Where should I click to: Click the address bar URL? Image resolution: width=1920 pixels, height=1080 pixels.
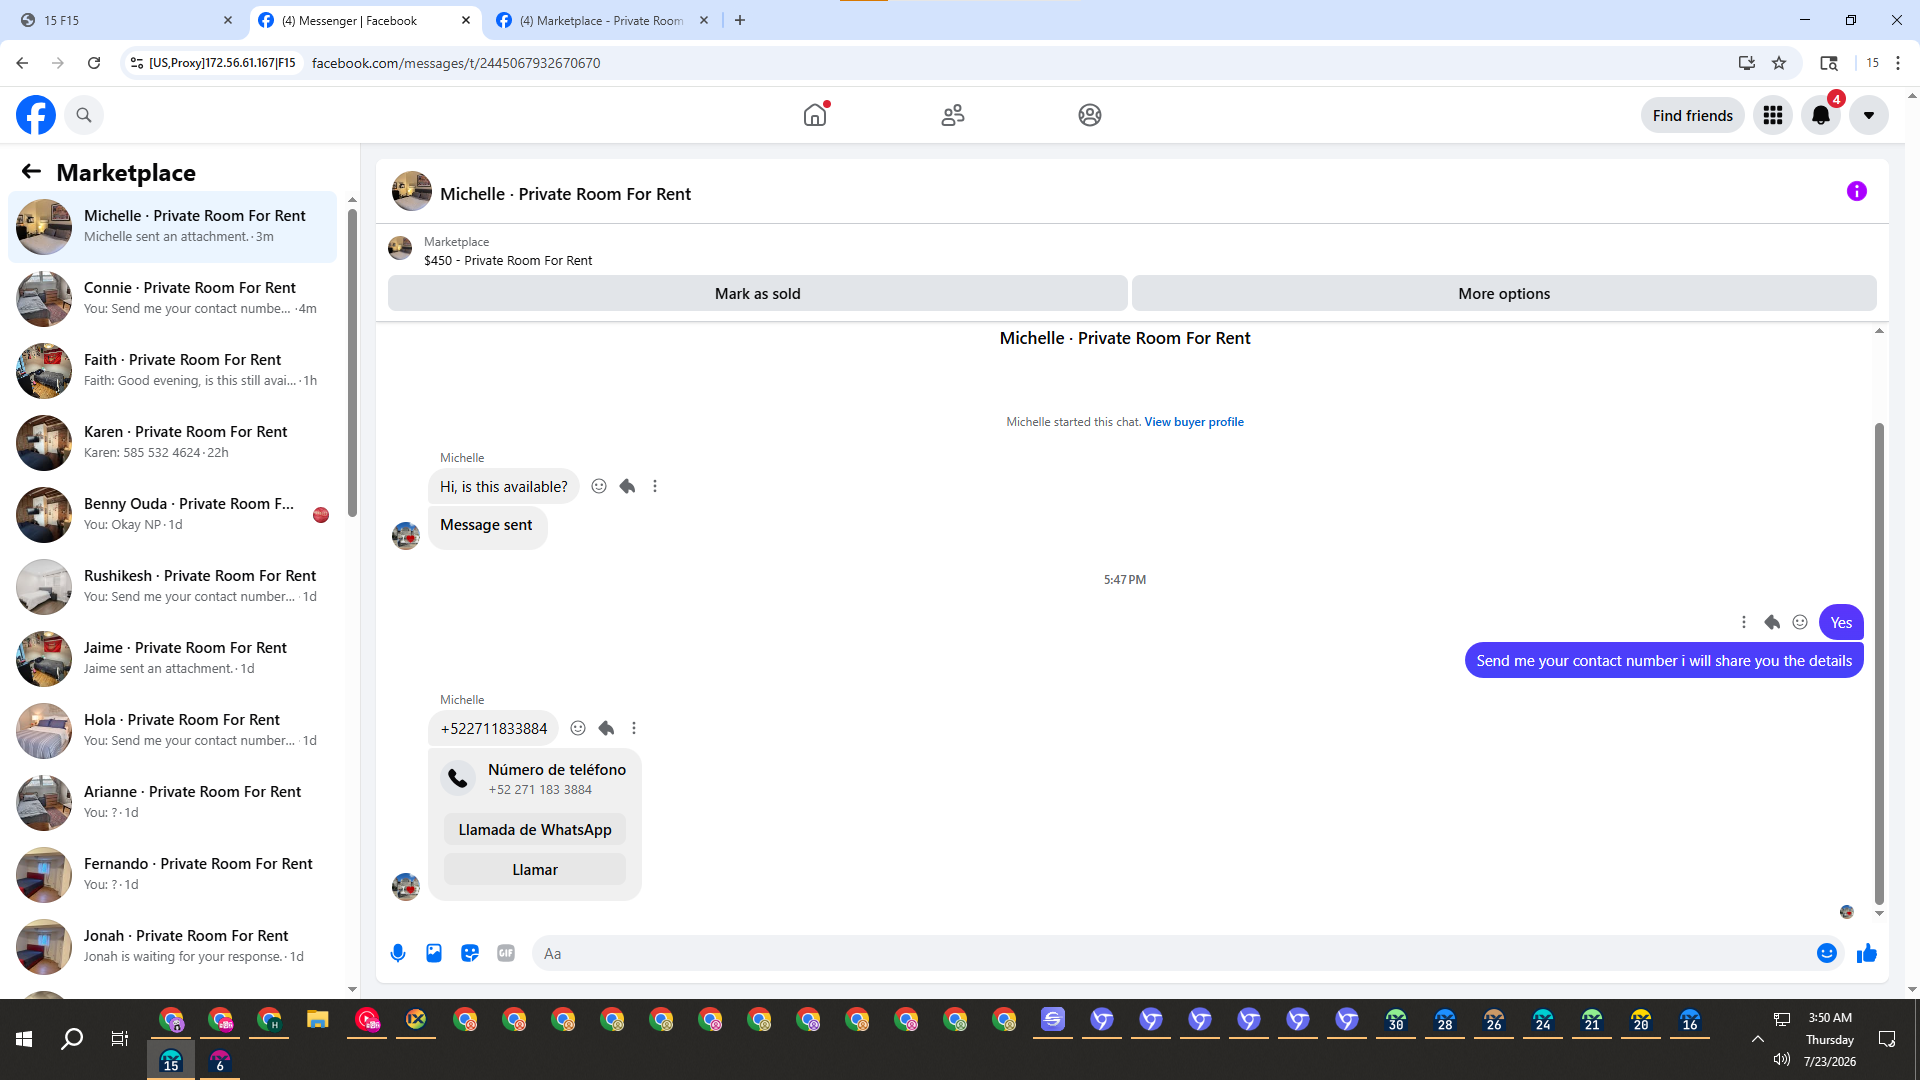[456, 63]
